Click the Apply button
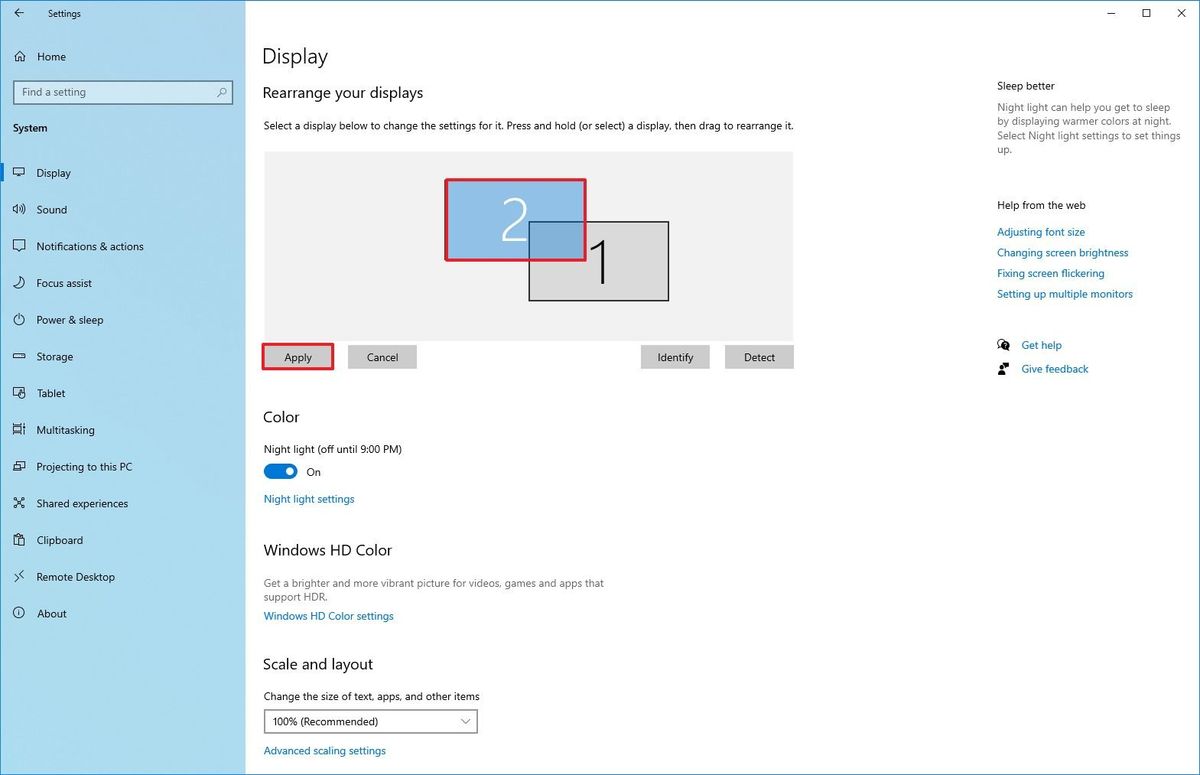This screenshot has height=775, width=1200. (297, 356)
